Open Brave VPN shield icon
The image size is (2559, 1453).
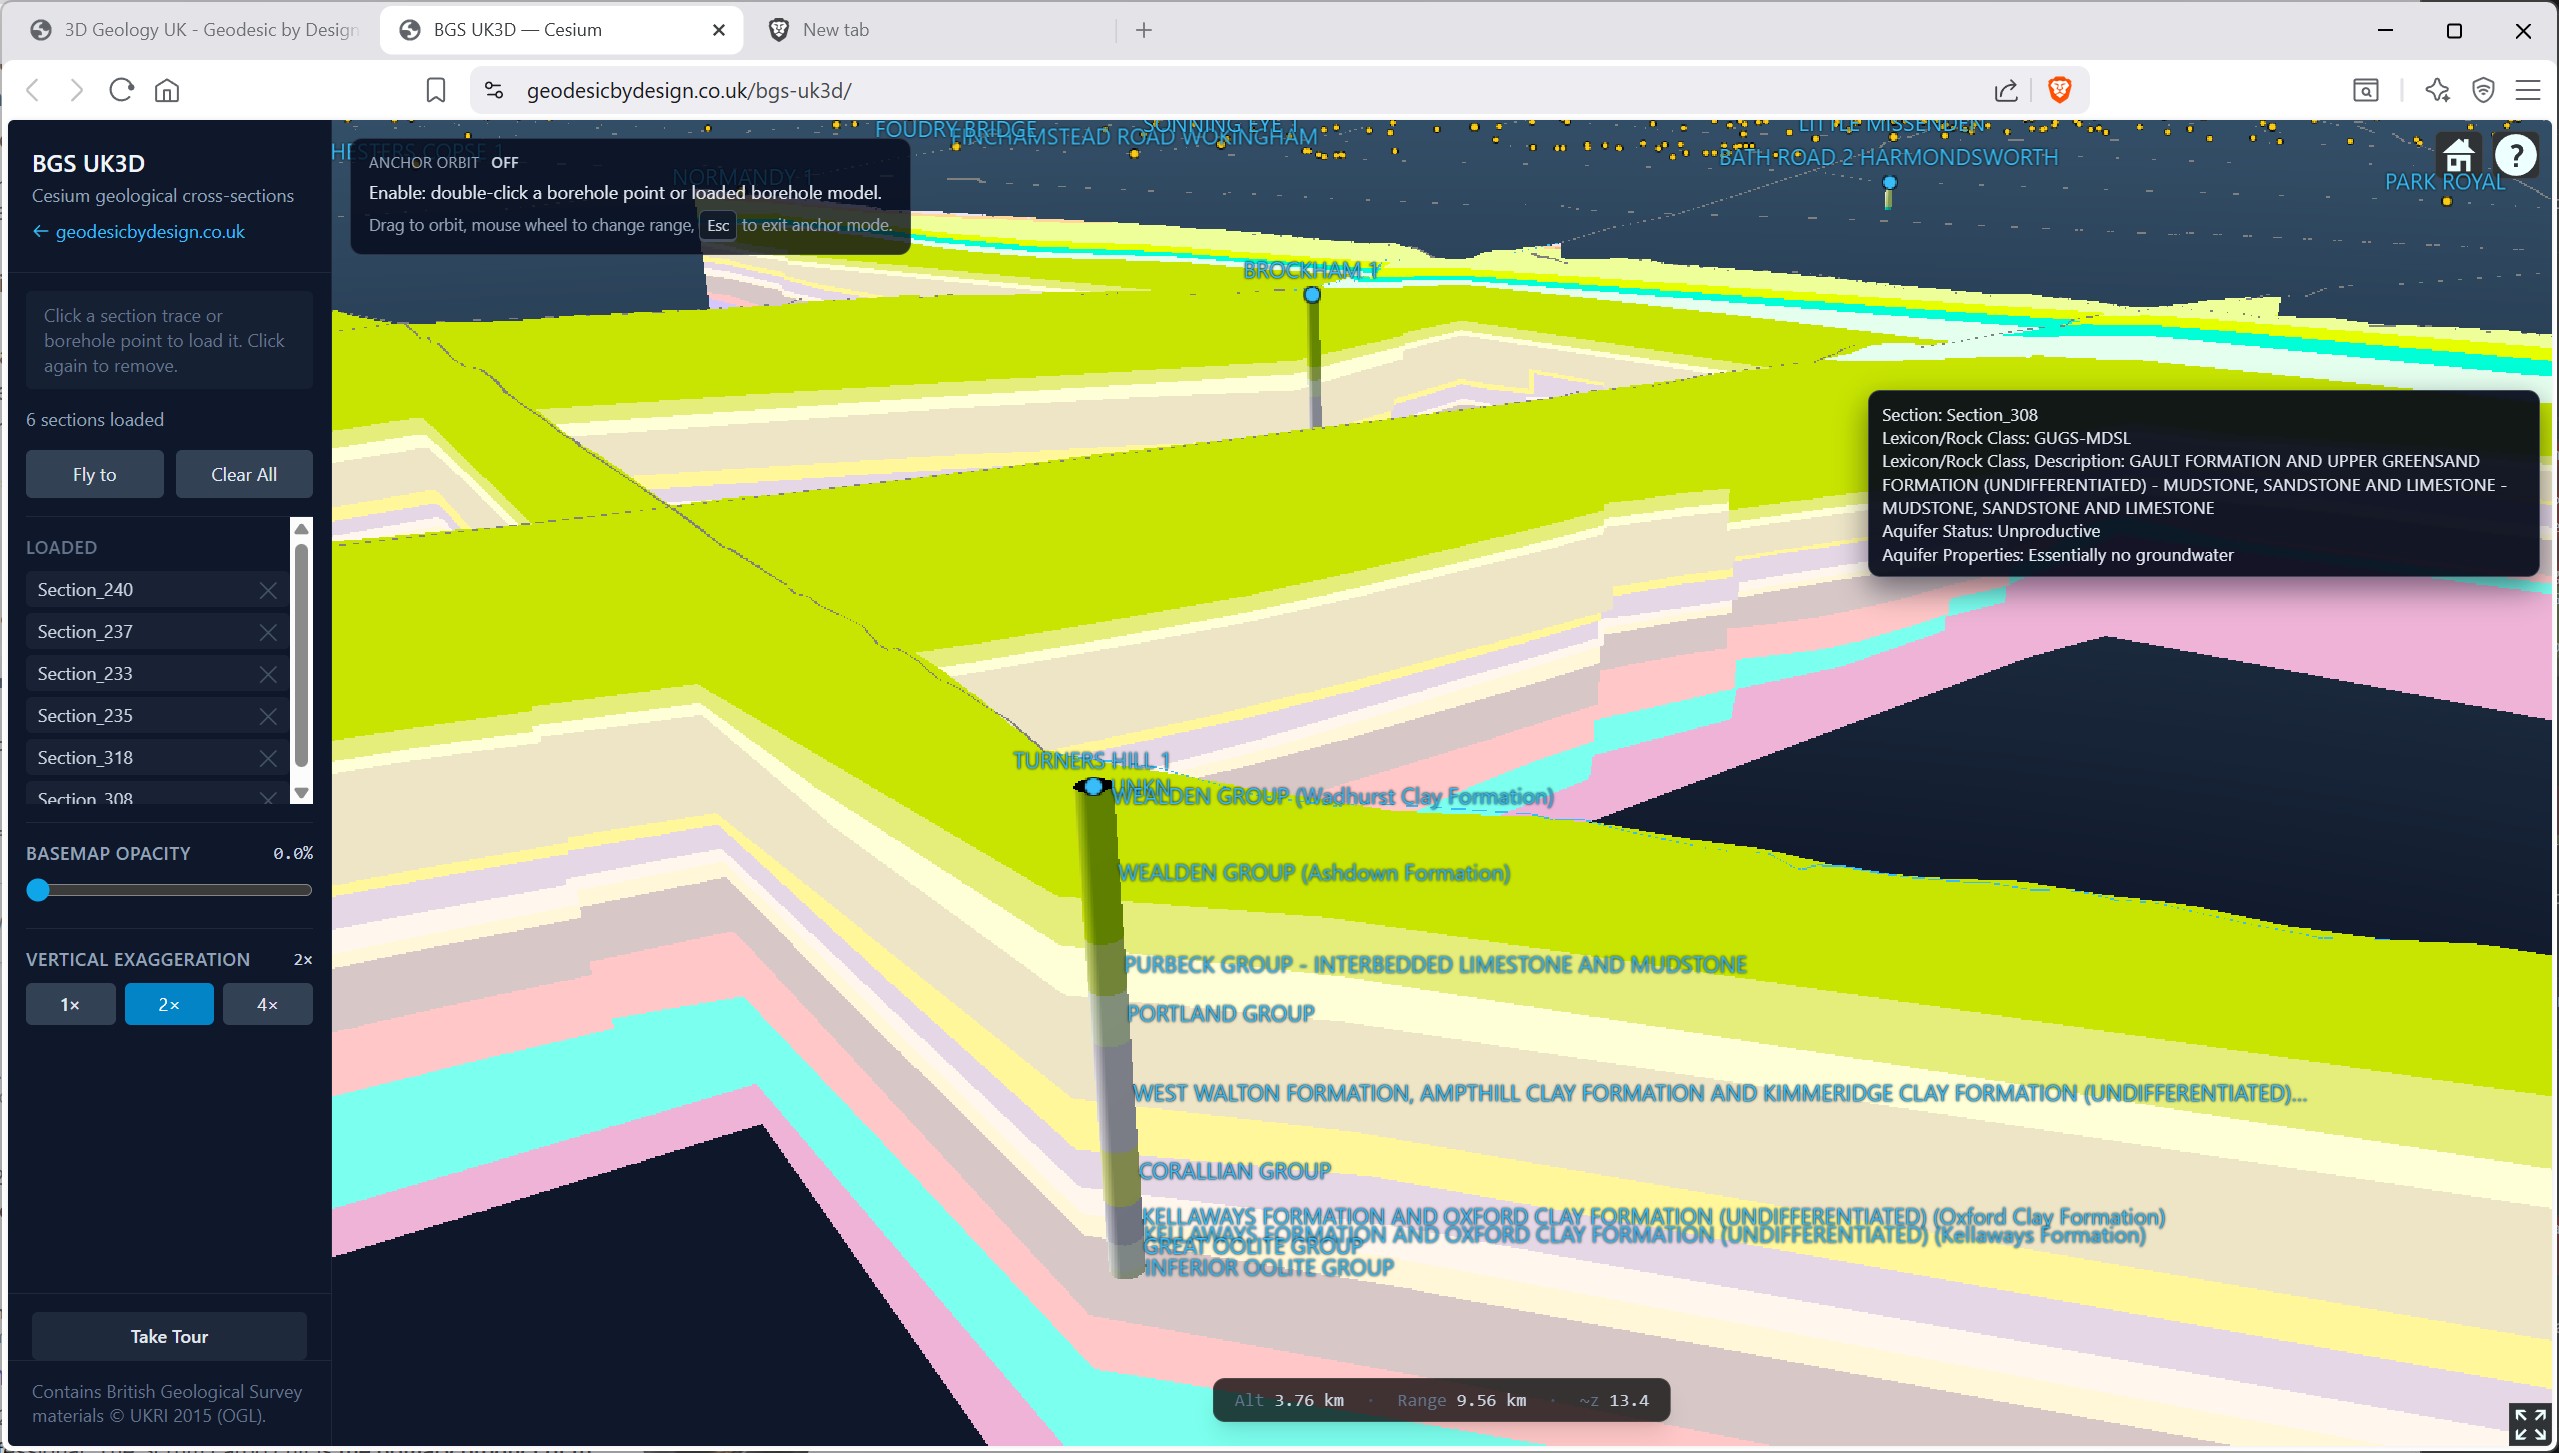2483,90
